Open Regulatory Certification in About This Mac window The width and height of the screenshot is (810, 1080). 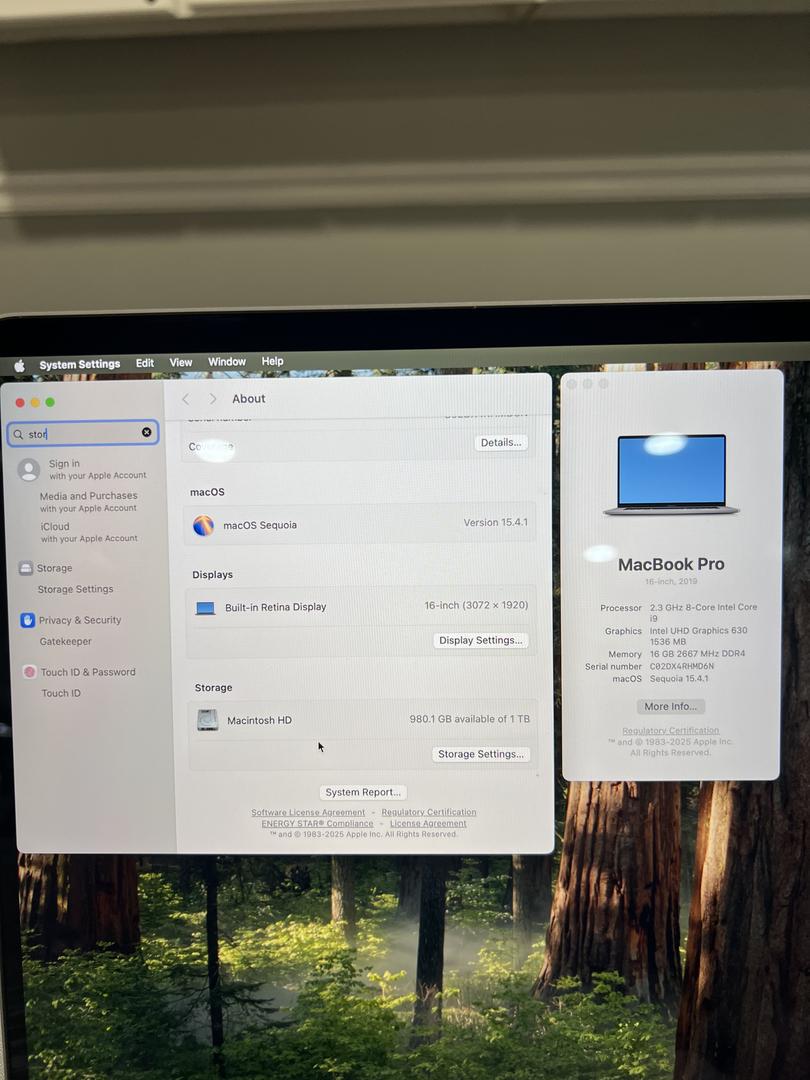[x=670, y=730]
